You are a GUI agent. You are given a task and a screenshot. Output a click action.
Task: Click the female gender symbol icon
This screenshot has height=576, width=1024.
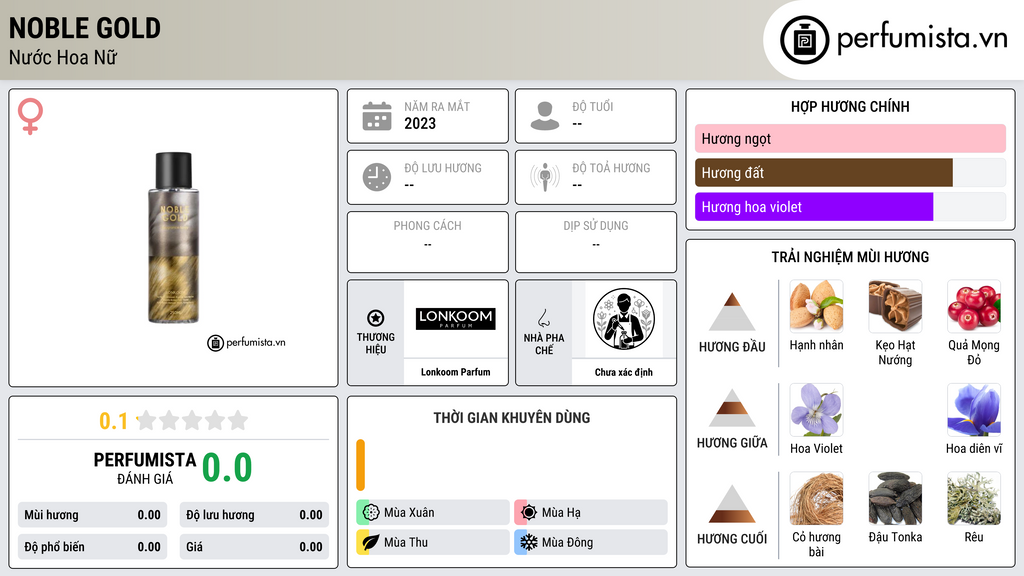[30, 116]
